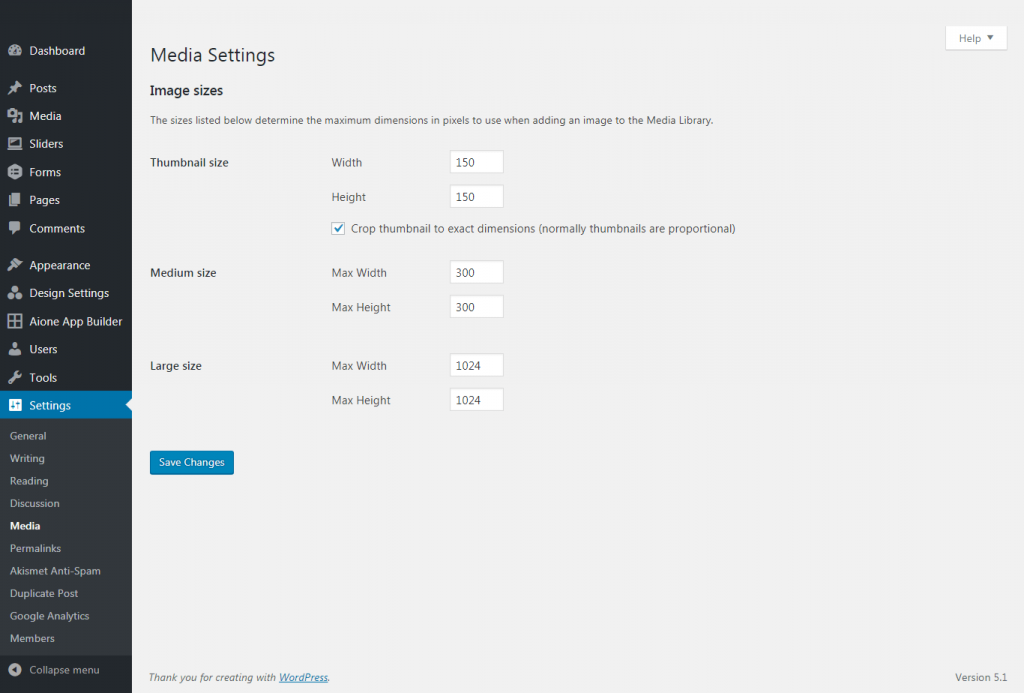Open the Design Settings menu item
This screenshot has height=693, width=1024.
(66, 293)
